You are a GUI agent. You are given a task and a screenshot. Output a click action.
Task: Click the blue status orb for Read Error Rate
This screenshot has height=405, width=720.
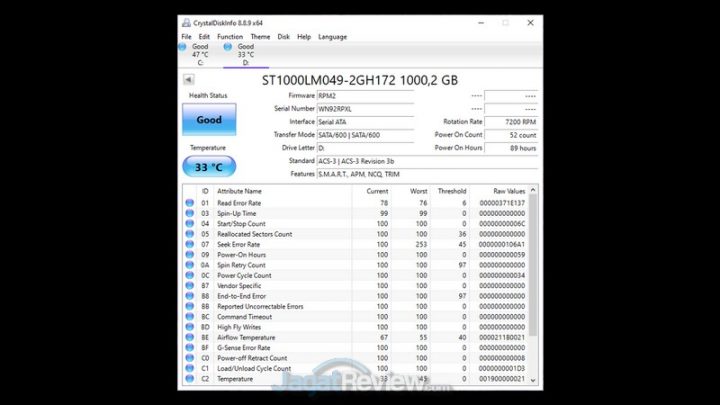pos(190,203)
